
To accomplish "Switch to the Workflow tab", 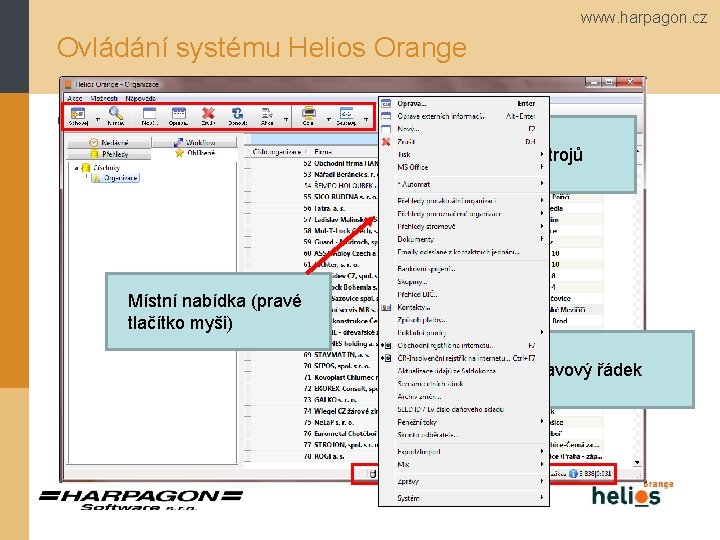I will coord(195,142).
